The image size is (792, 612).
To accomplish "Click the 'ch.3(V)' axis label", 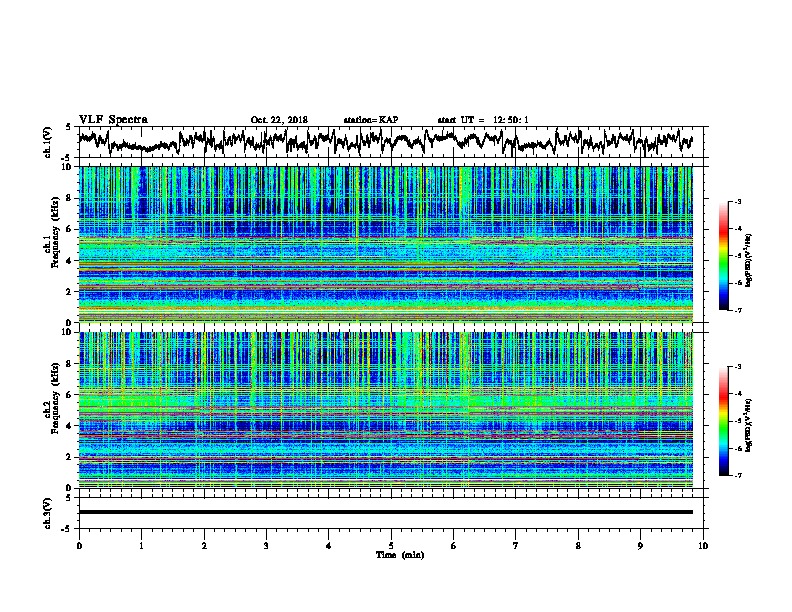I will [47, 513].
